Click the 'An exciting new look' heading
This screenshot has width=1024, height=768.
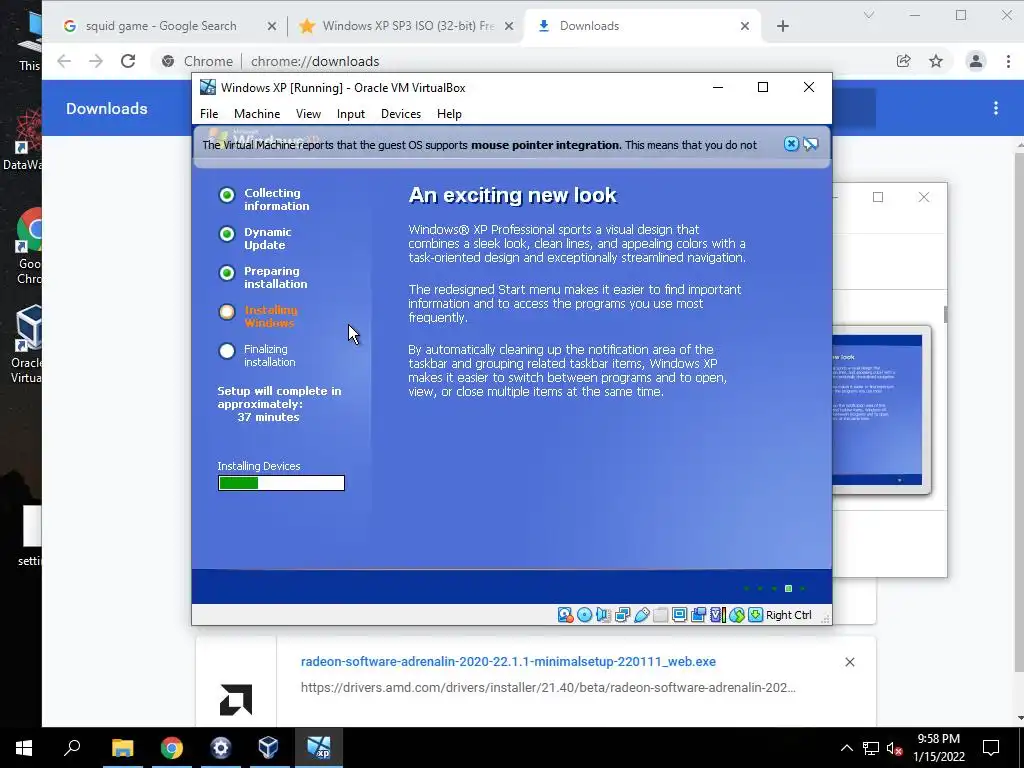click(x=513, y=195)
